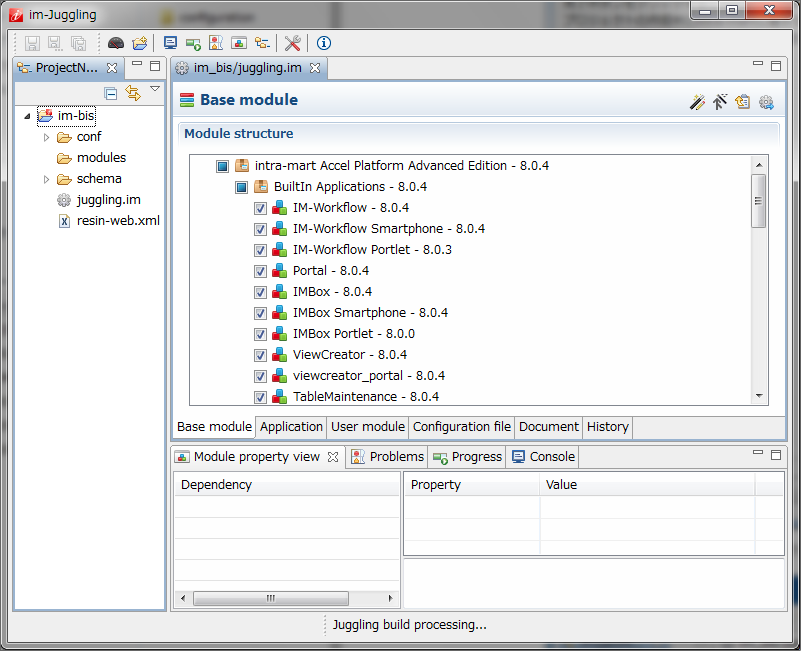This screenshot has height=651, width=801.
Task: Click the project tree navigator toolbar icon
Action: click(x=262, y=43)
